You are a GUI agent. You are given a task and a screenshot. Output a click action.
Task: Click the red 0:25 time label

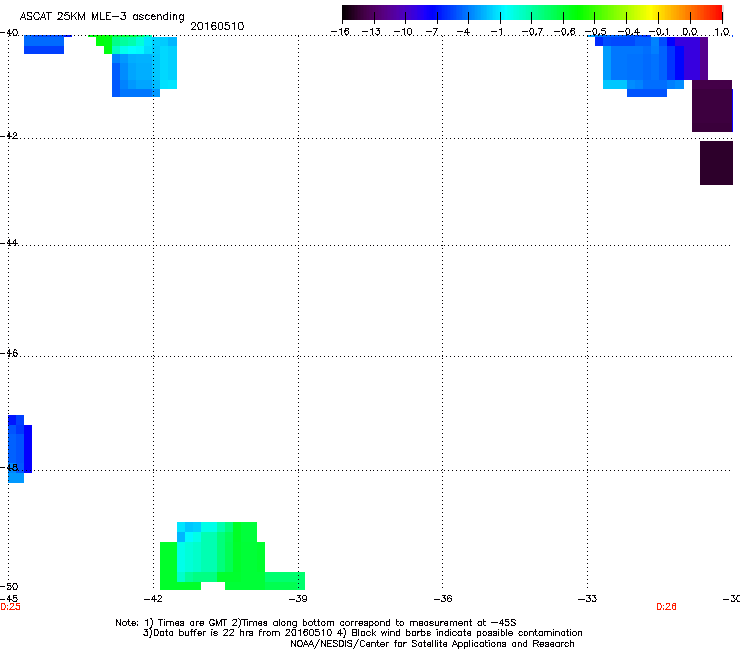coord(10,607)
